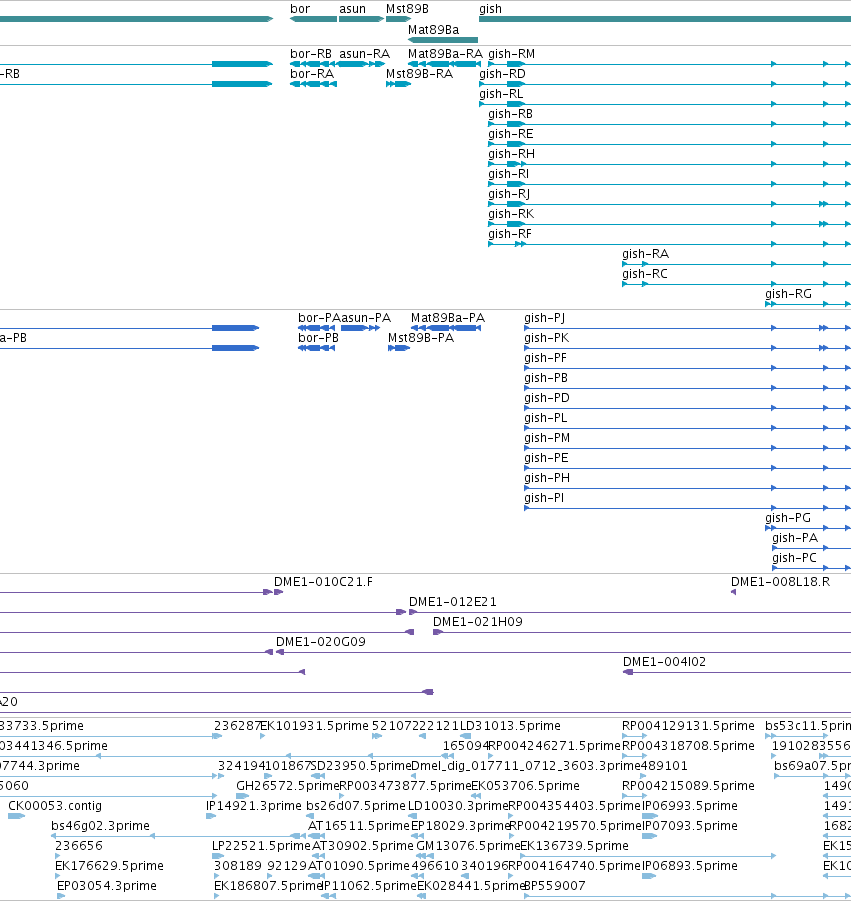Click the Mat89Ba gene label

click(433, 29)
